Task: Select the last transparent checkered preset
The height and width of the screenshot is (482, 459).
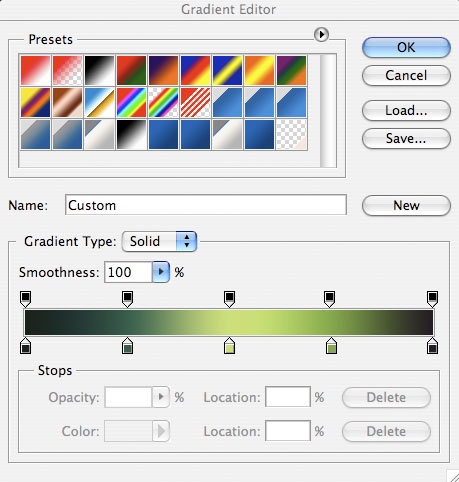Action: (x=291, y=134)
